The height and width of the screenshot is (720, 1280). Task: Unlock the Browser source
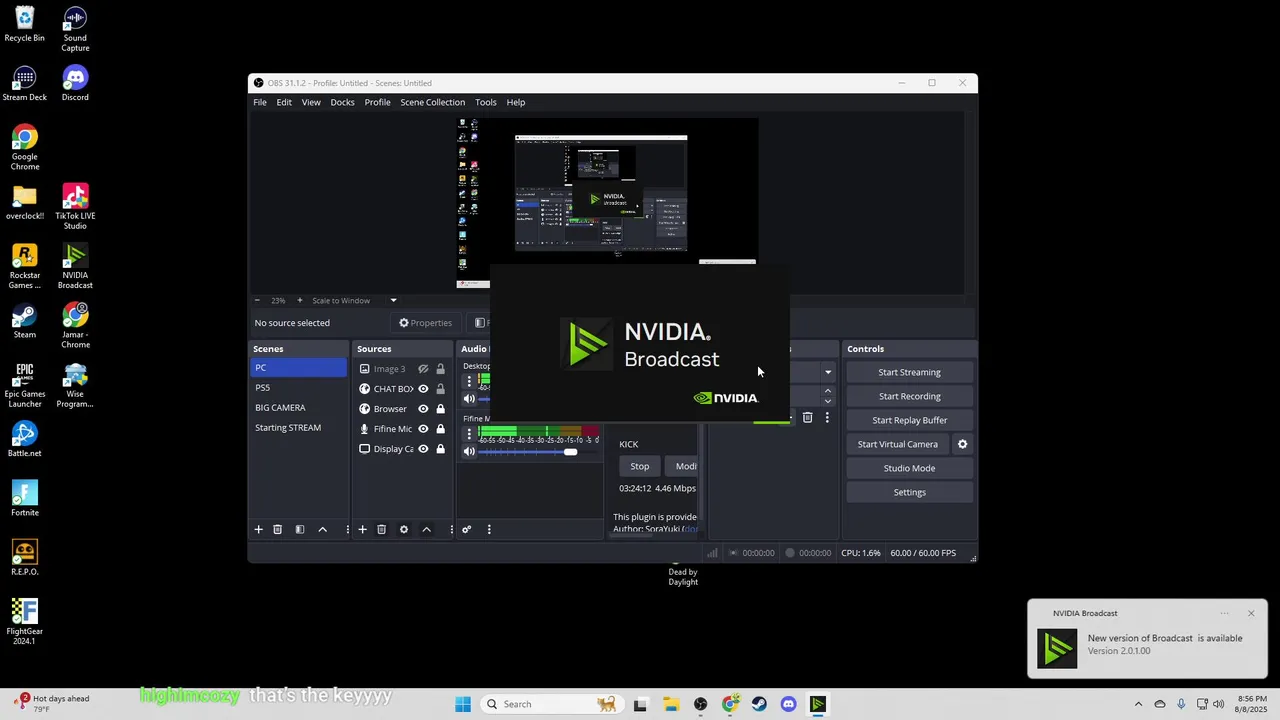[440, 409]
